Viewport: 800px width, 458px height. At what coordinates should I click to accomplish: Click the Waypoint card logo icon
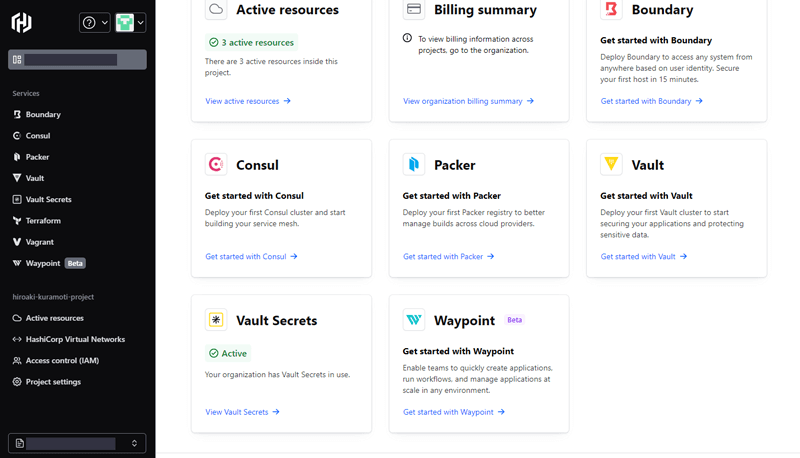(414, 320)
